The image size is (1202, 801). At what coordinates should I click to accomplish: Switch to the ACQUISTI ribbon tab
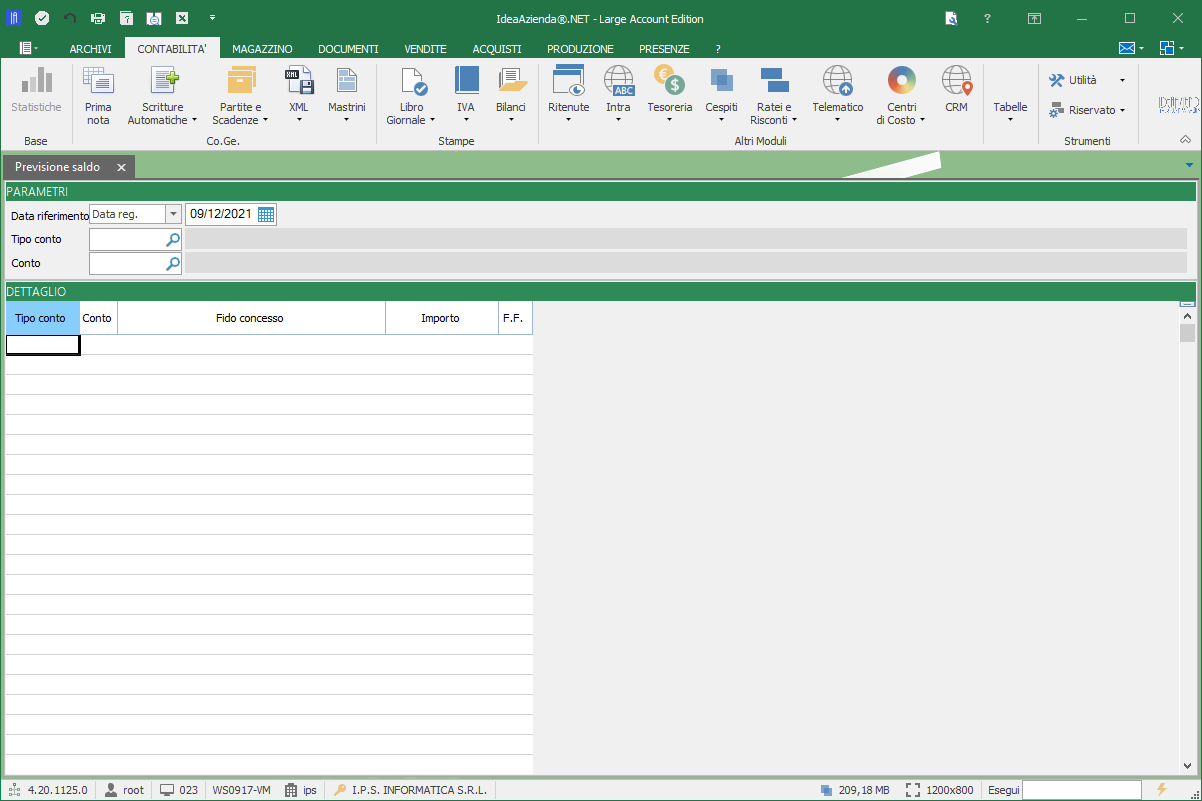pyautogui.click(x=497, y=49)
